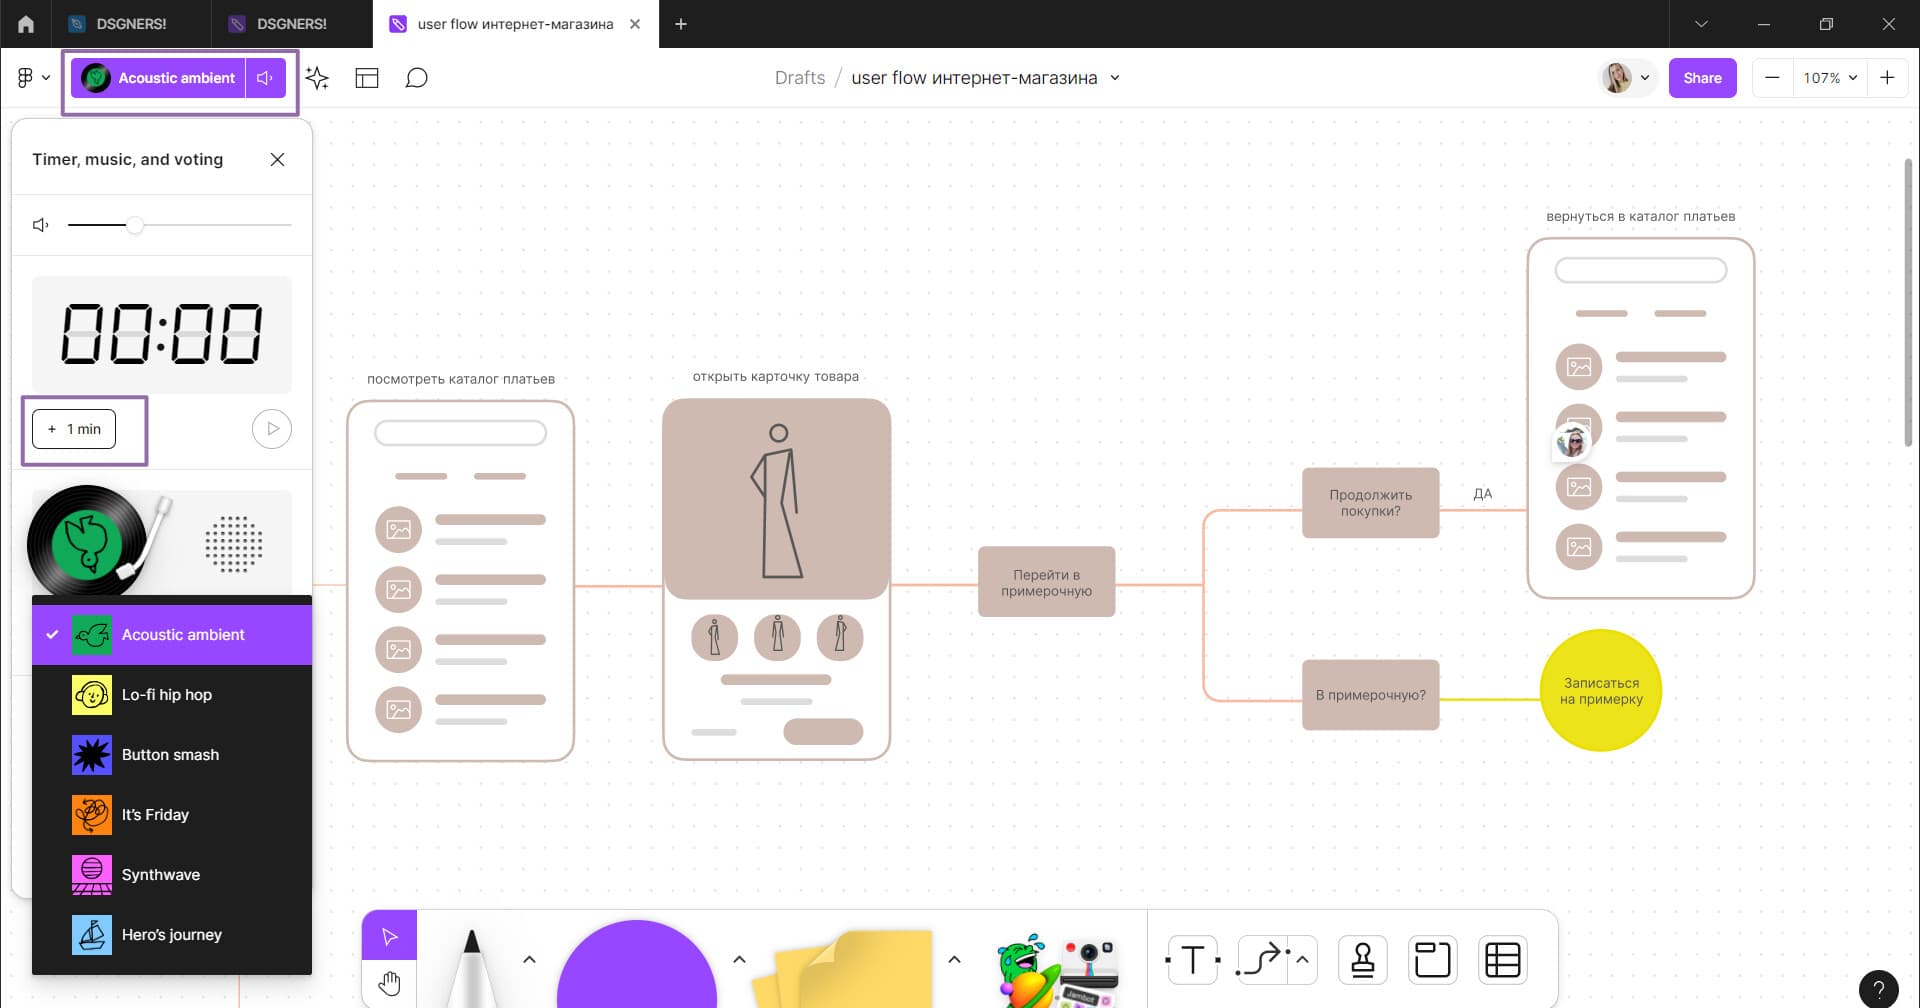Select the Hand tool
Screen dimensions: 1920x1008
[x=389, y=984]
